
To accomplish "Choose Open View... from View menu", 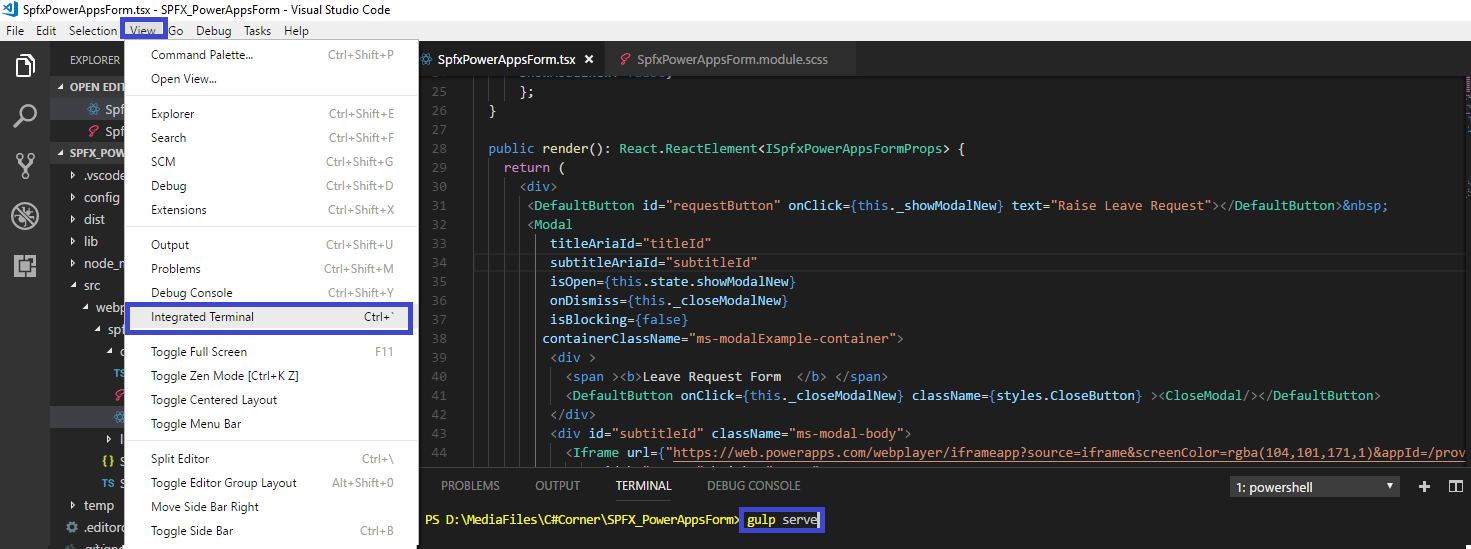I will pos(271,79).
